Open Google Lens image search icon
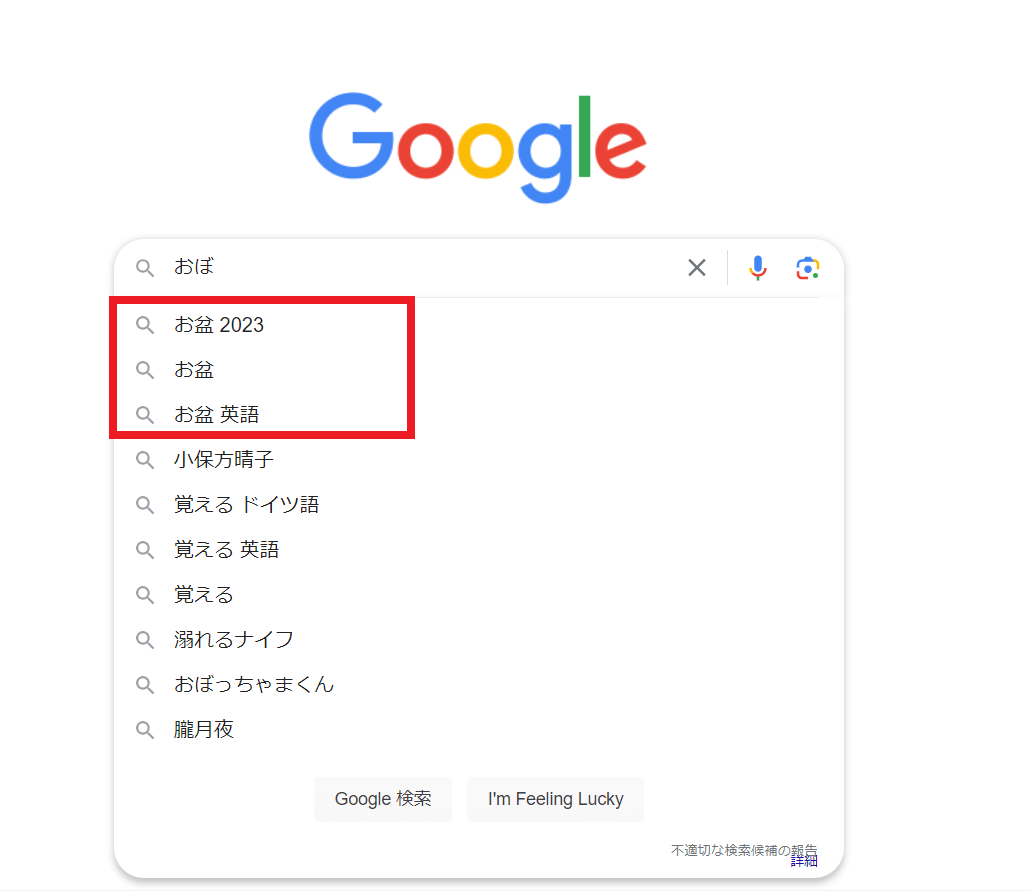 808,267
